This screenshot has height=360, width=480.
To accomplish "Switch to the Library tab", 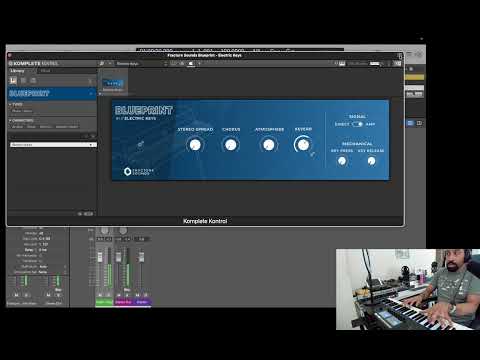I will [17, 71].
